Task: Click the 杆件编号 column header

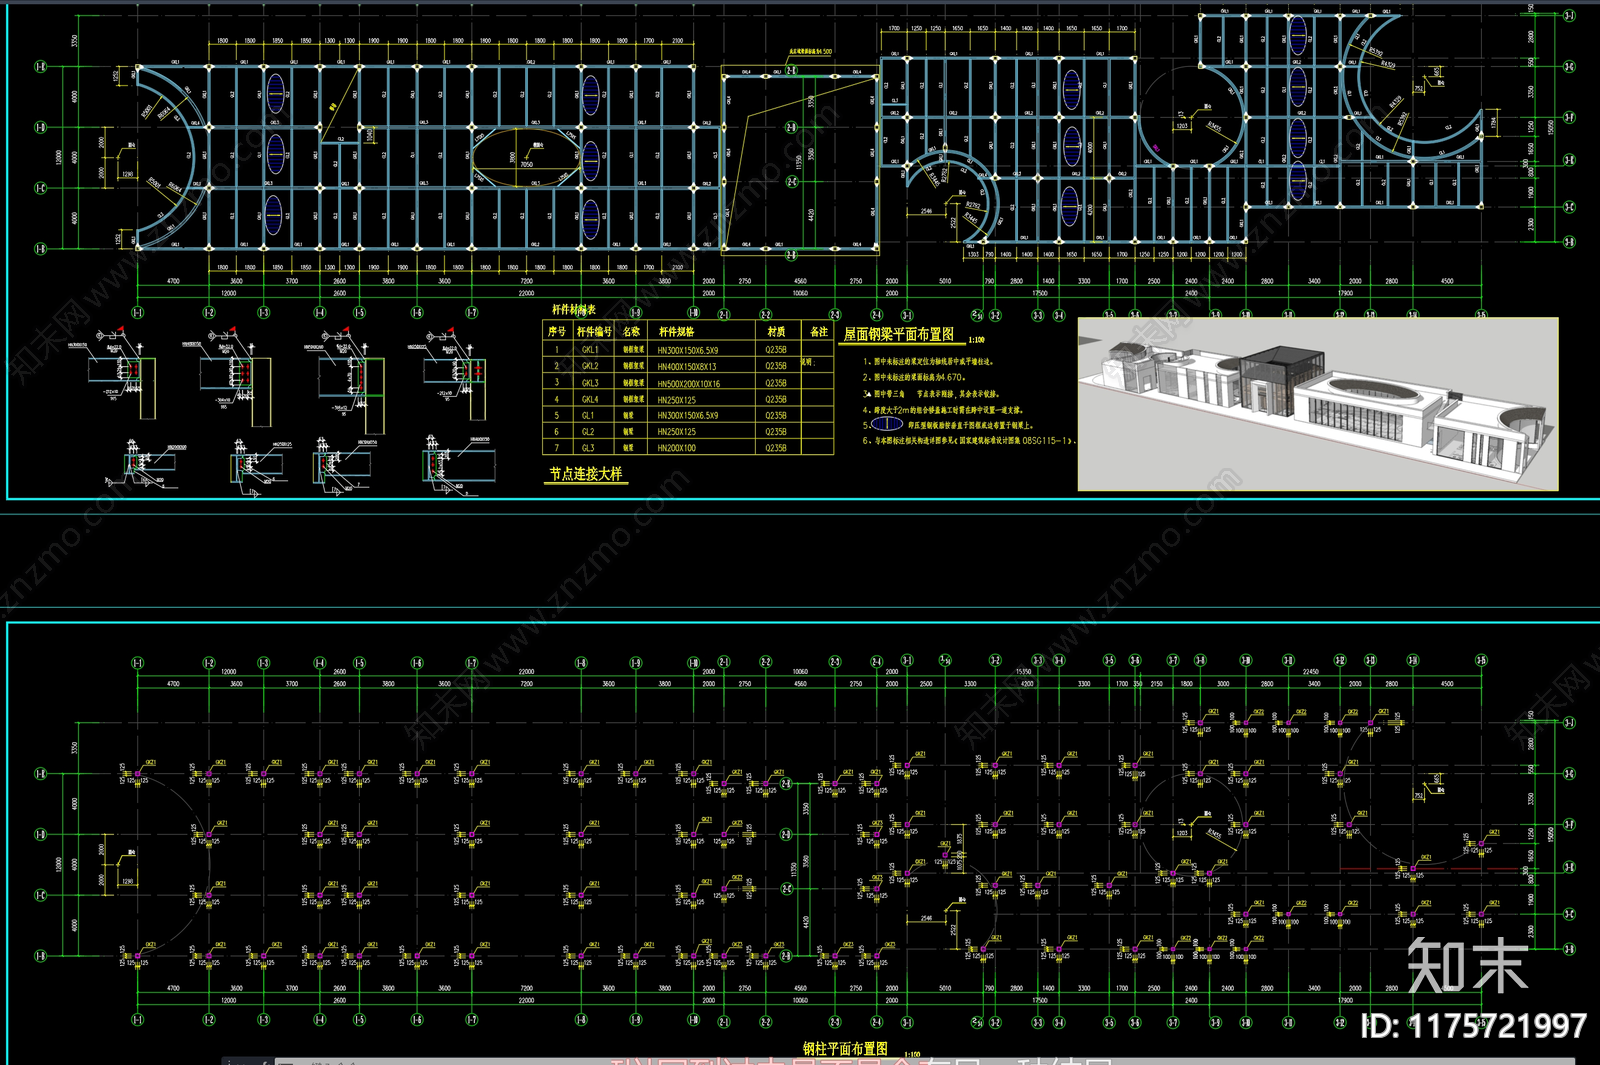Action: click(x=594, y=331)
